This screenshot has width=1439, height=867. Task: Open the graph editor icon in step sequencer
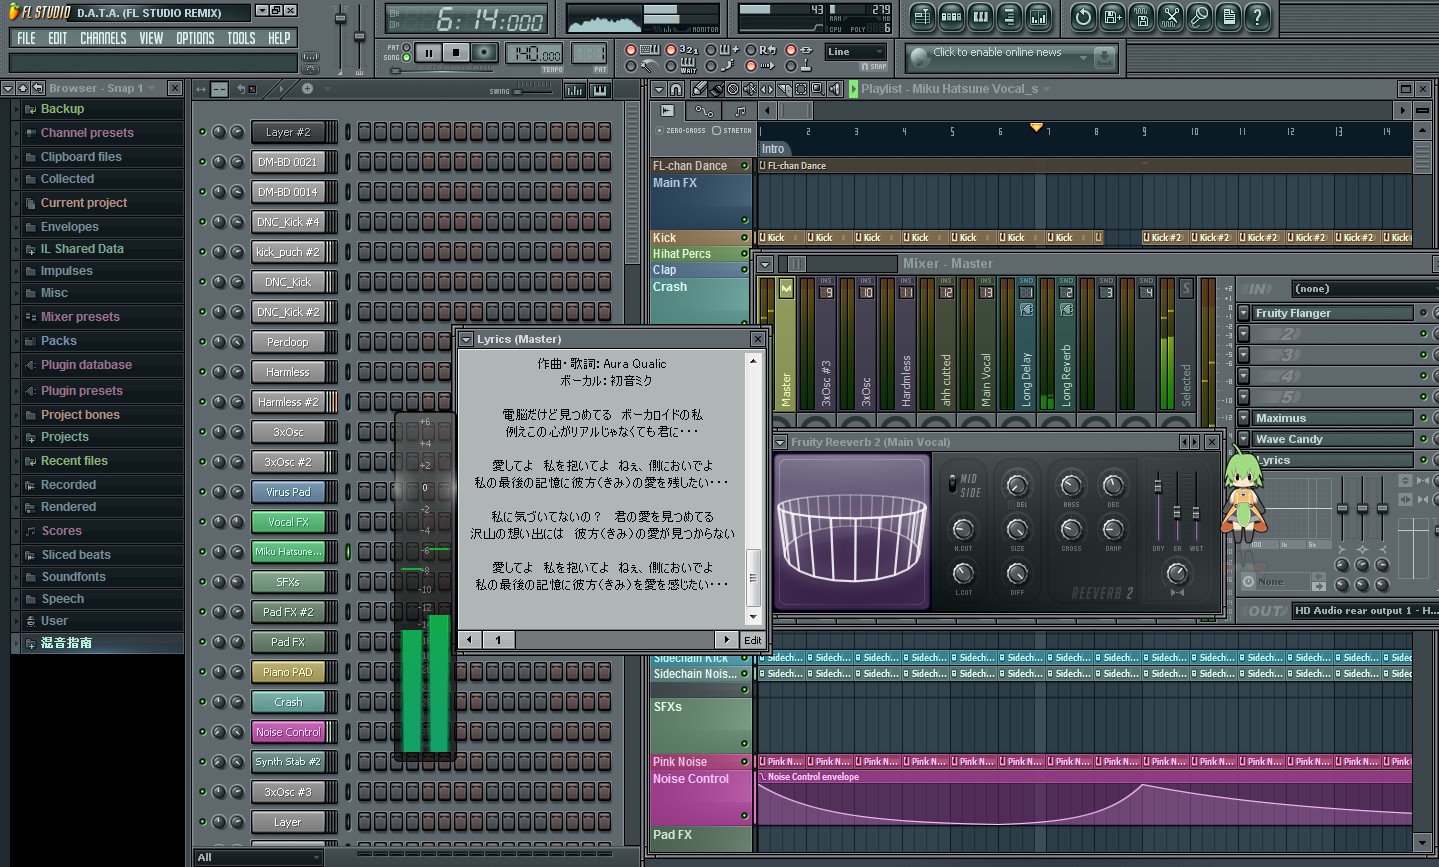575,90
